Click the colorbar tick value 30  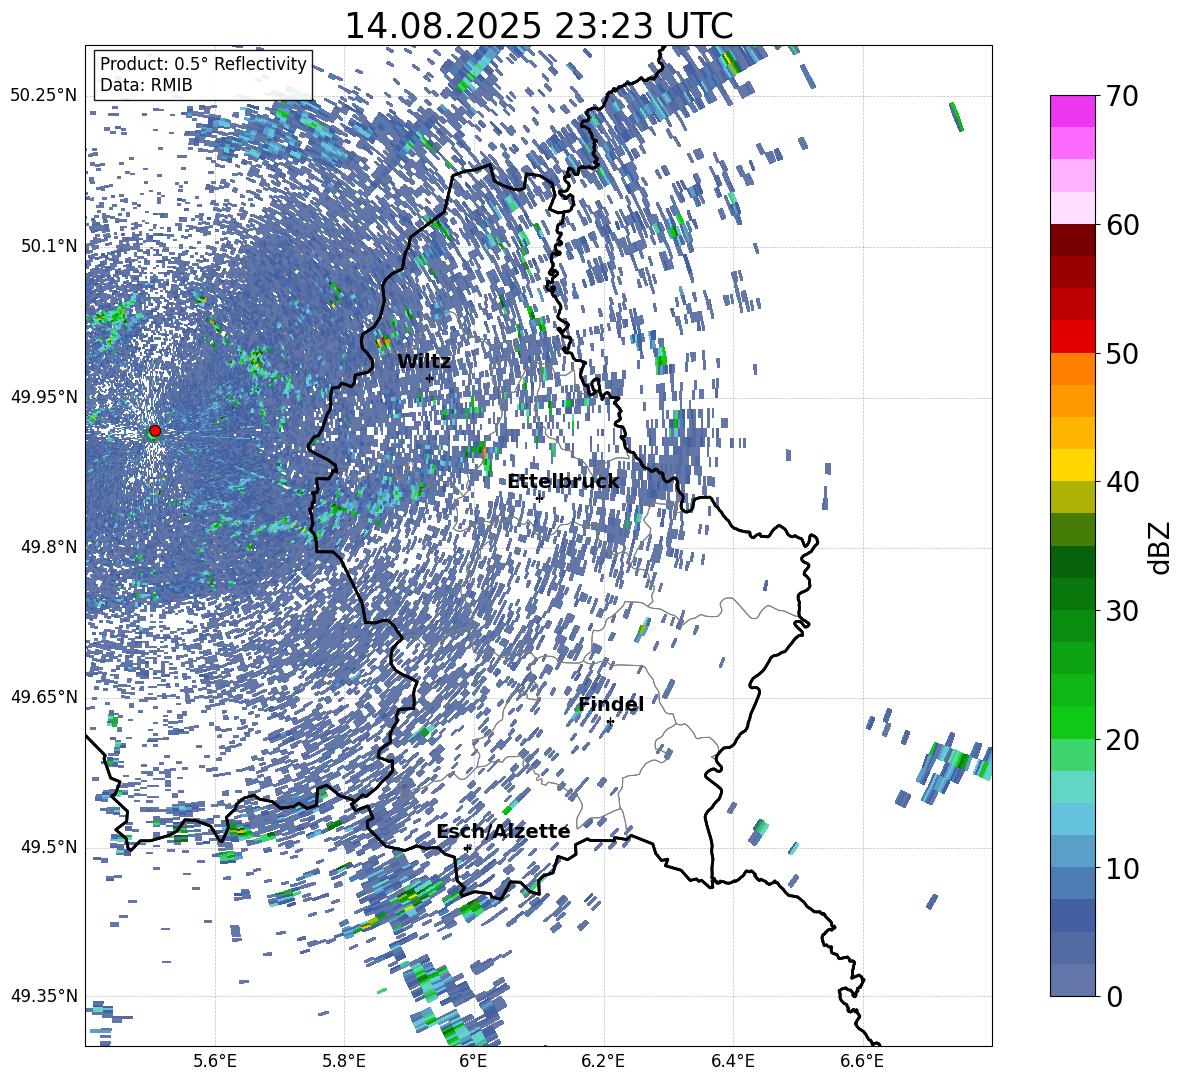1121,611
